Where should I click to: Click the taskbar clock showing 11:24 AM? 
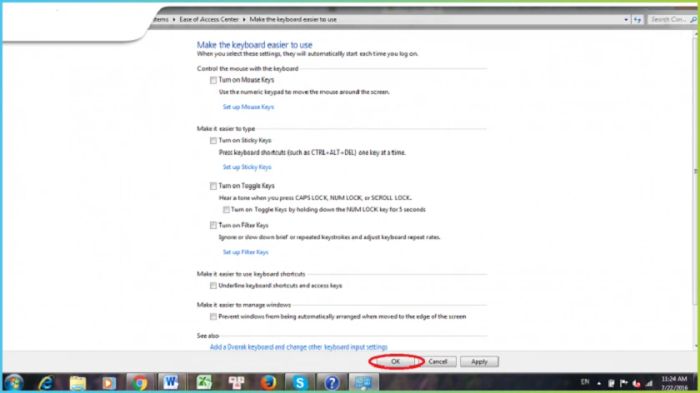674,379
